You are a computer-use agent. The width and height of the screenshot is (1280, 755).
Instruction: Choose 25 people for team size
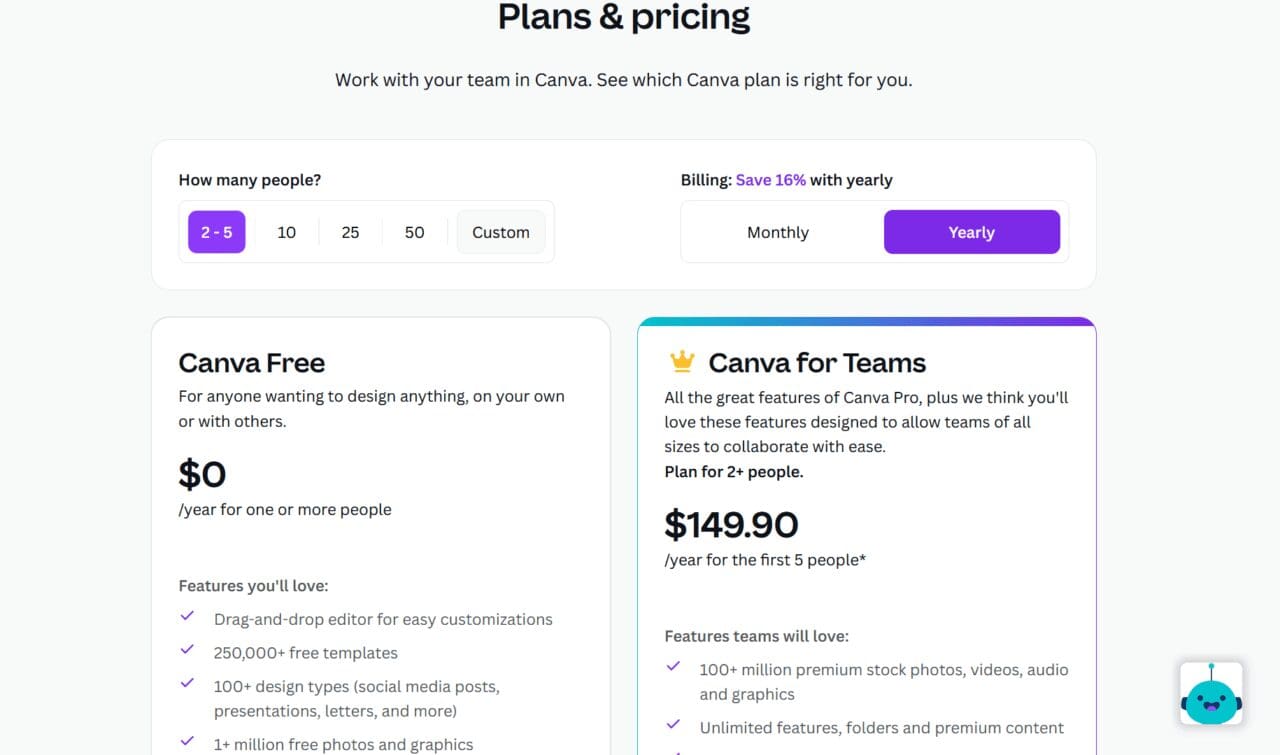click(350, 231)
